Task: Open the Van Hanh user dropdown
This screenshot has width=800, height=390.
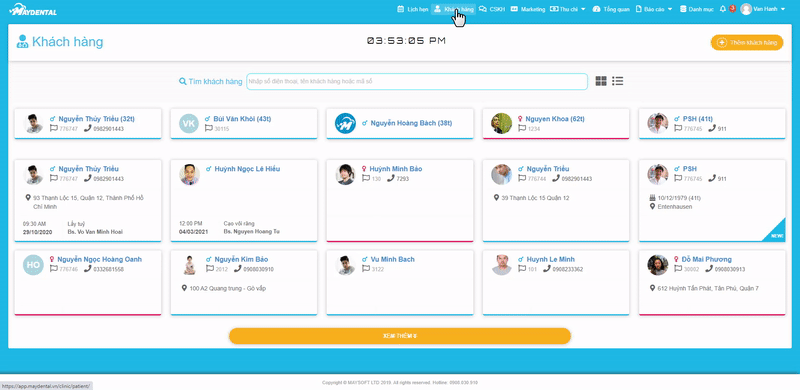Action: (x=763, y=9)
